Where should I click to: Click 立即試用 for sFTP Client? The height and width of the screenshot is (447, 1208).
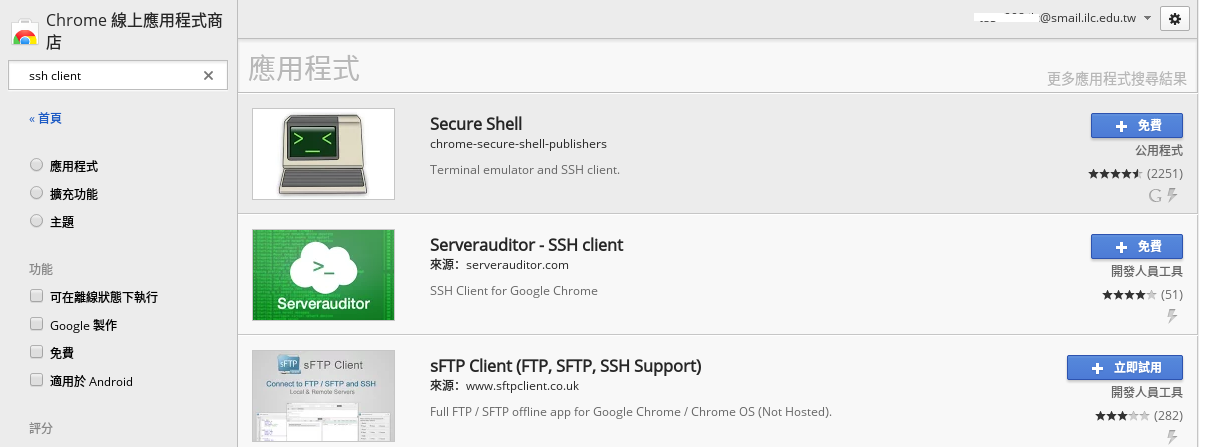(1125, 367)
